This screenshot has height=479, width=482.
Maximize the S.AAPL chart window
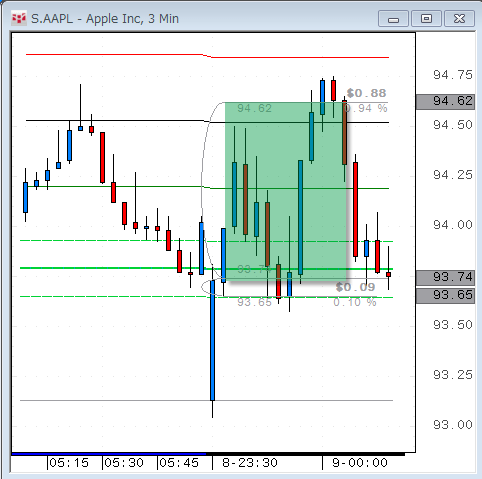coord(426,19)
